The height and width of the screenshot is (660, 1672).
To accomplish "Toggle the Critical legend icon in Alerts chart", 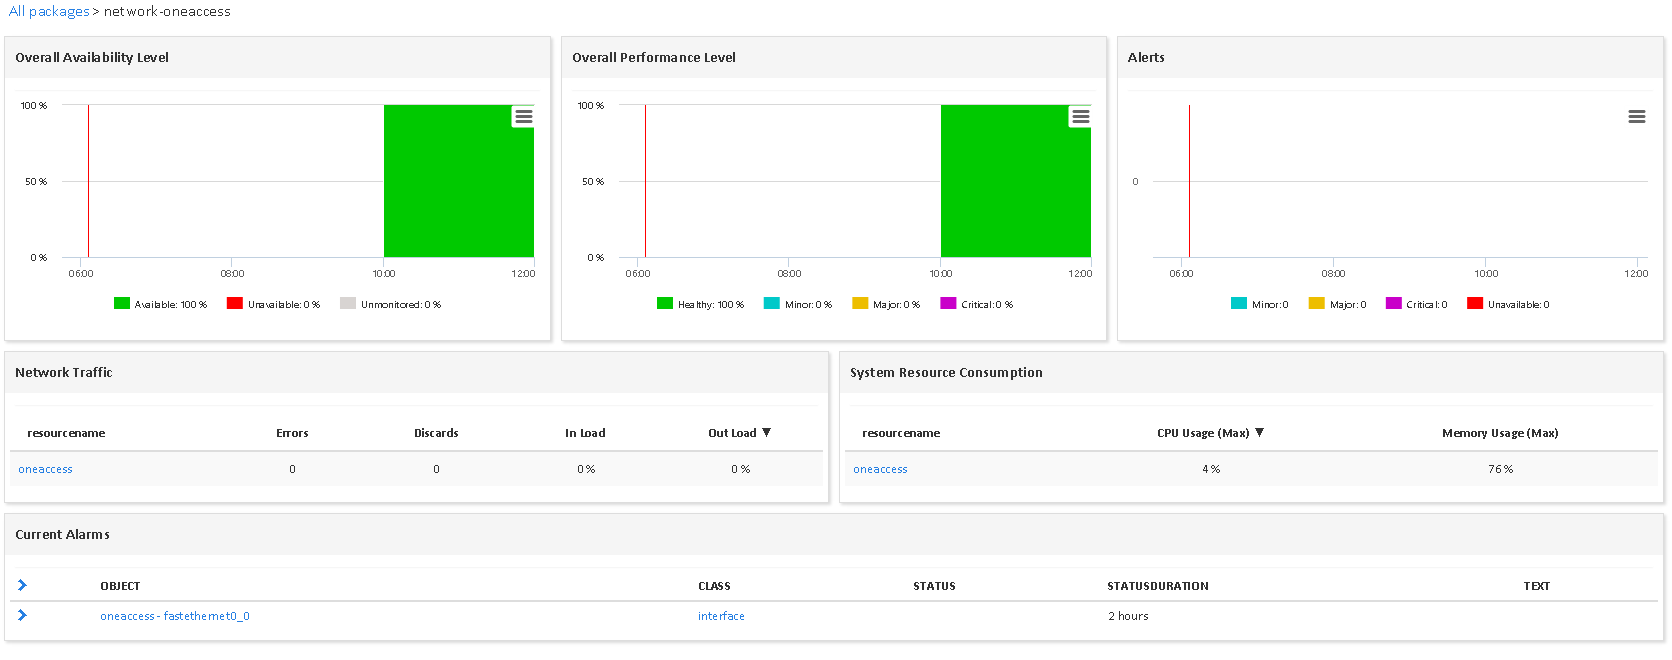I will 1394,304.
